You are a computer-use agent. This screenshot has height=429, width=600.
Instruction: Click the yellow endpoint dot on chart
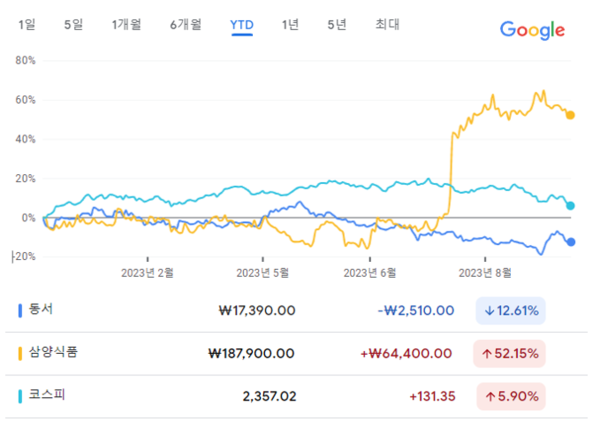(x=570, y=115)
